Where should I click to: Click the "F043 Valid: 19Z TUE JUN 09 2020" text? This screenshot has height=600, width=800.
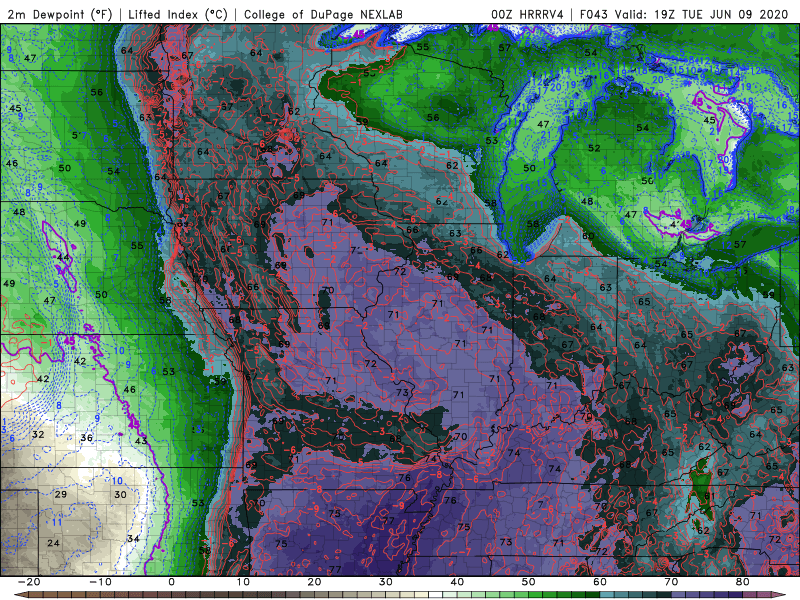[684, 14]
